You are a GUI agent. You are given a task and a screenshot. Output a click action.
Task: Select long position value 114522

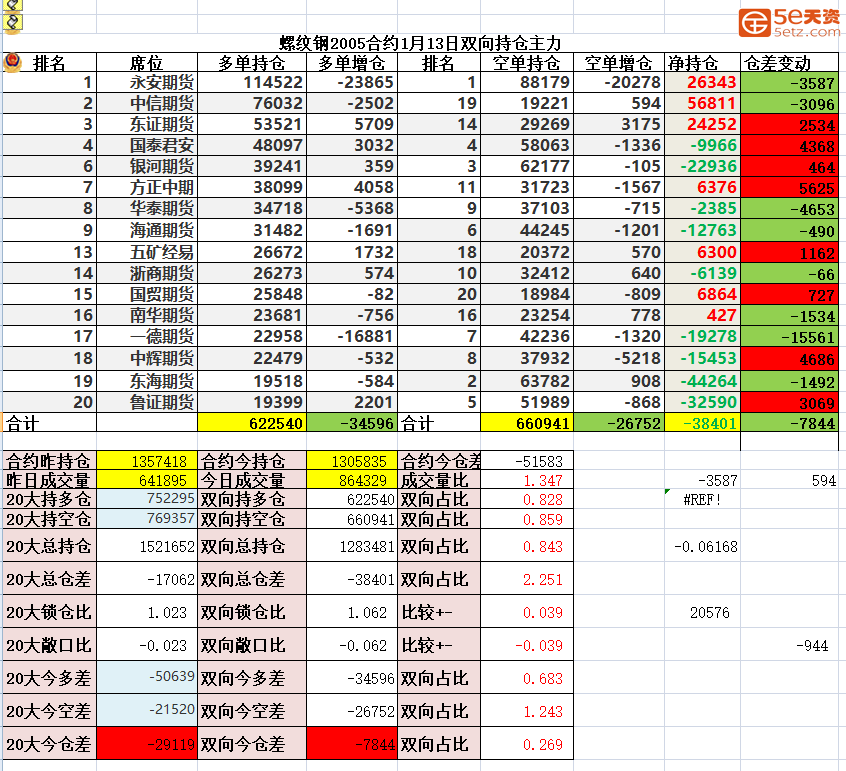tap(252, 83)
